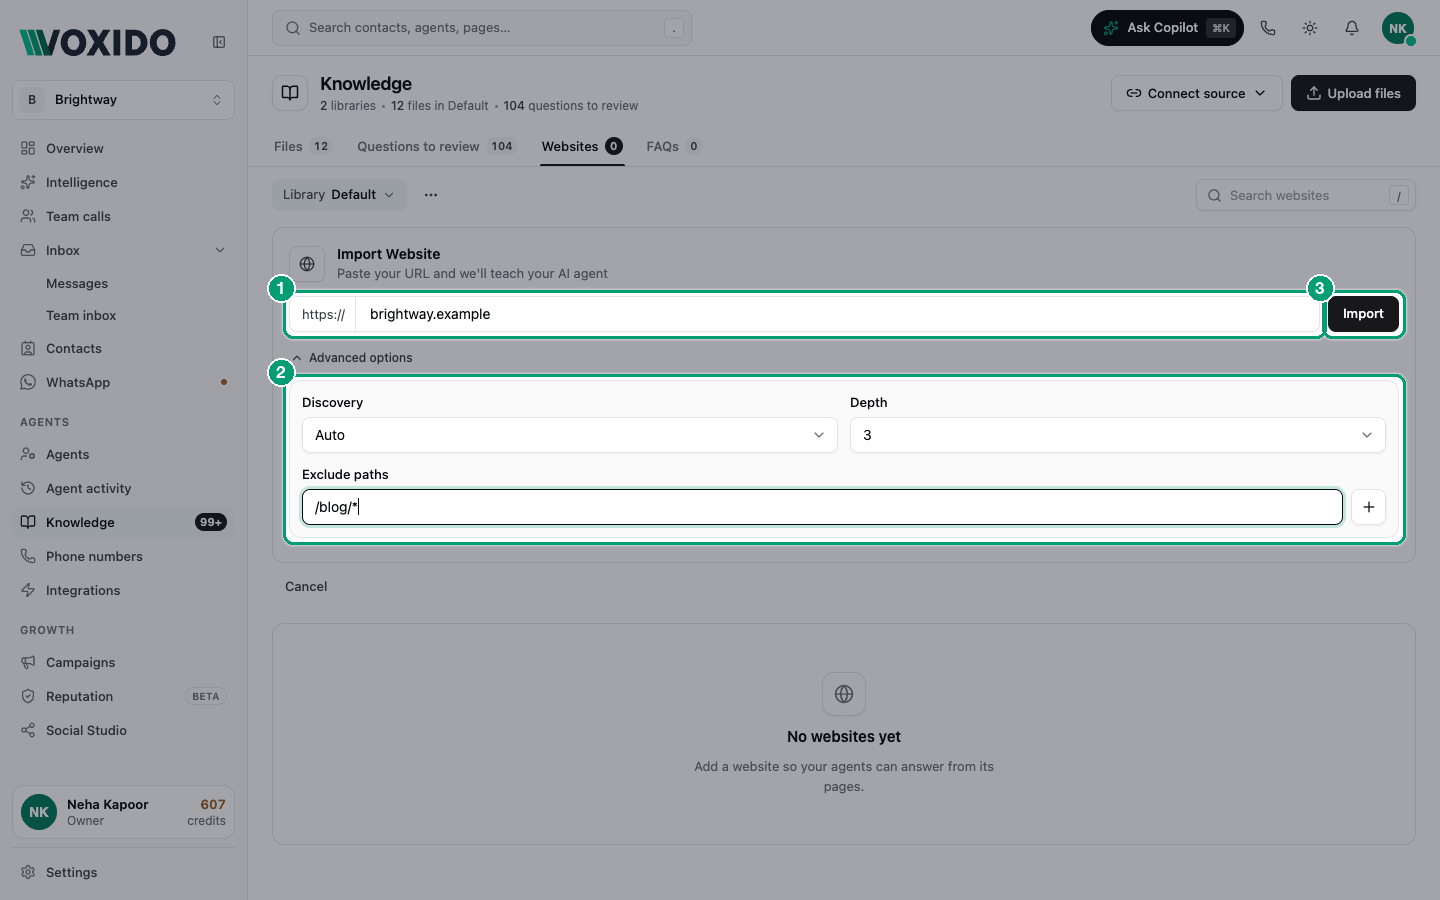Toggle theme with the sun icon
This screenshot has width=1440, height=900.
point(1310,28)
